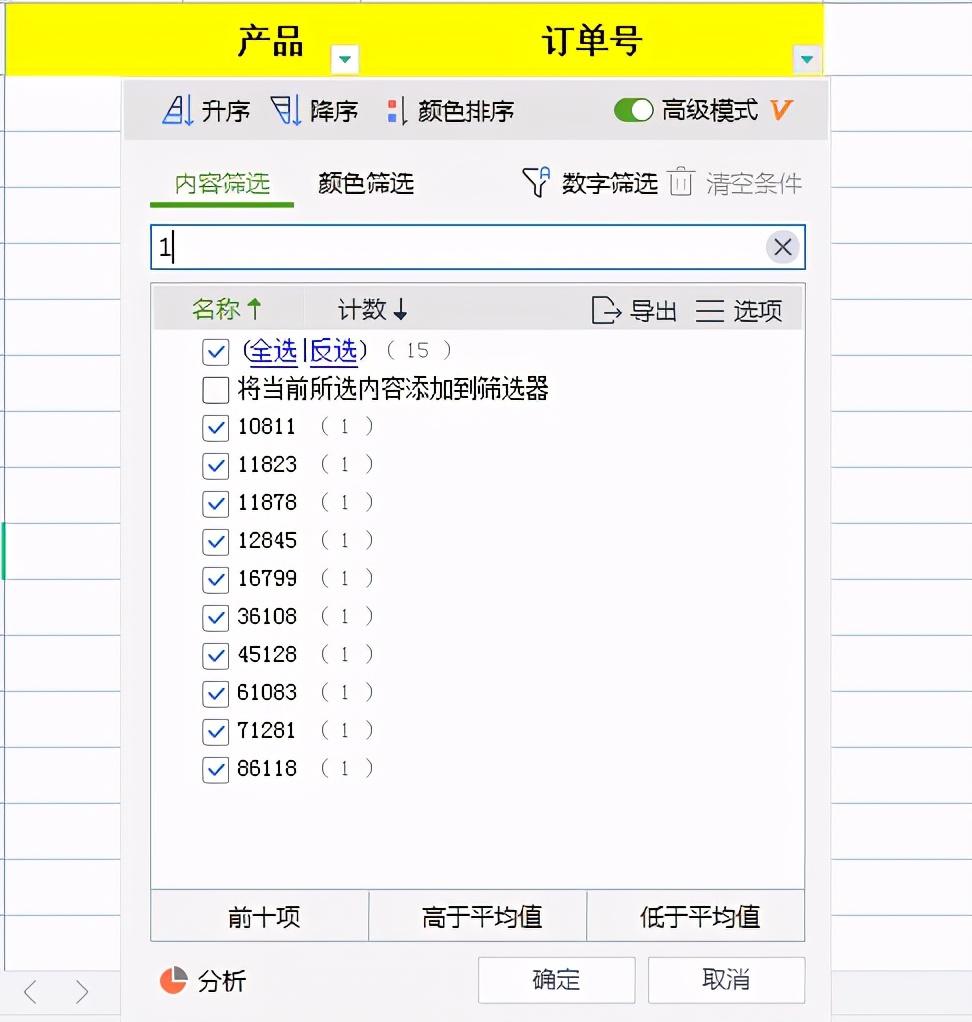Open 颜色排序 color sort
Viewport: 972px width, 1022px height.
click(450, 111)
